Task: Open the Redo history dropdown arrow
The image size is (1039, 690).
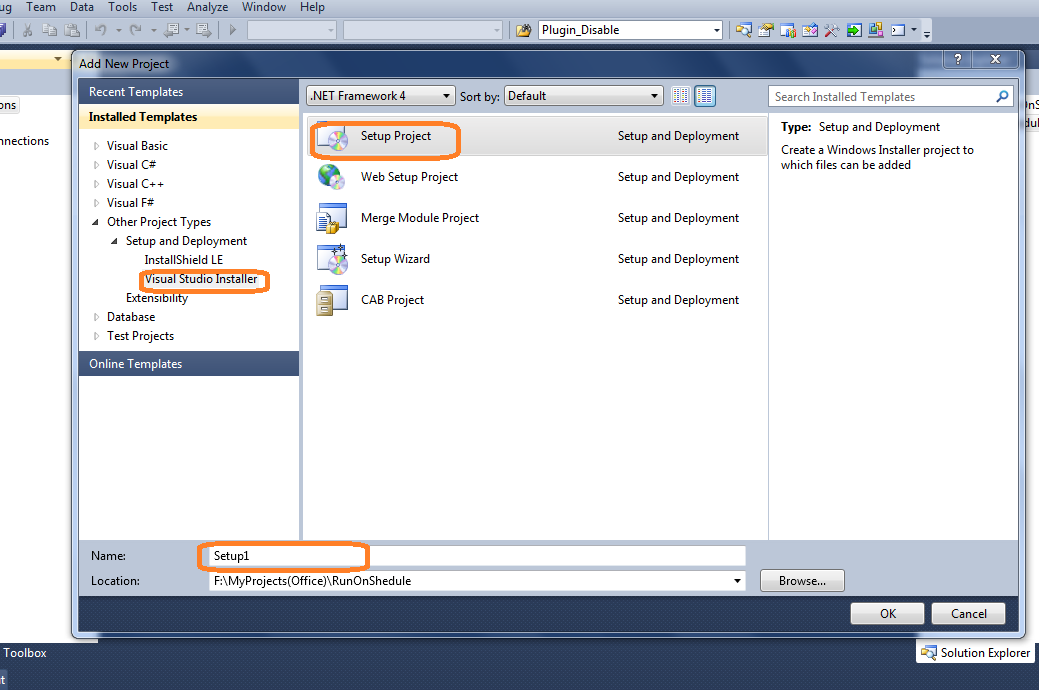Action: [153, 30]
